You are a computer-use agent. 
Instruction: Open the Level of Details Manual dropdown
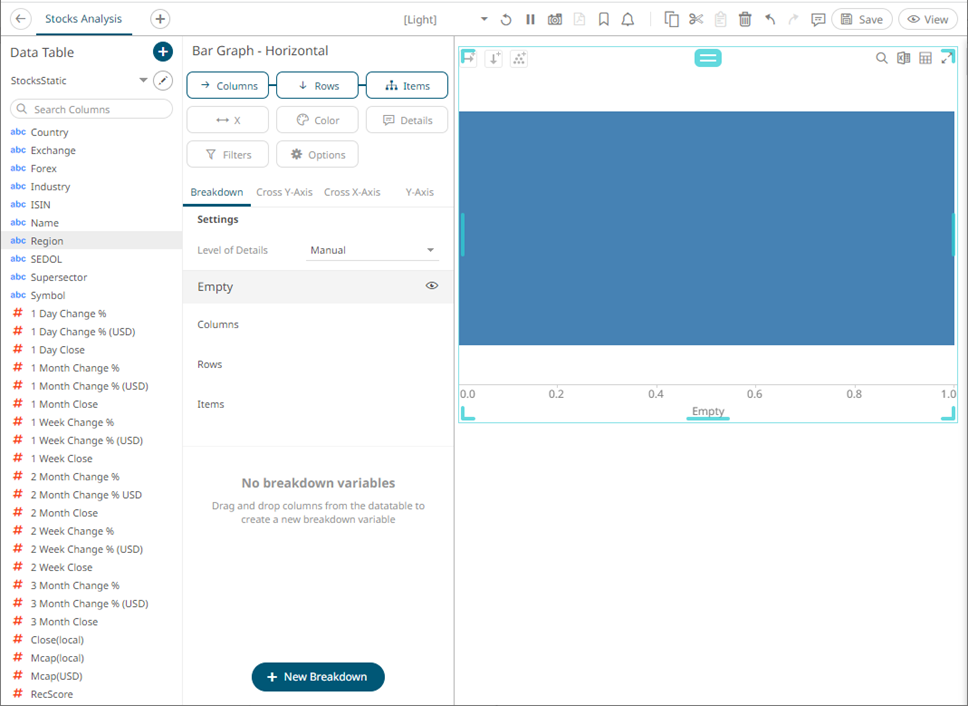pos(372,250)
